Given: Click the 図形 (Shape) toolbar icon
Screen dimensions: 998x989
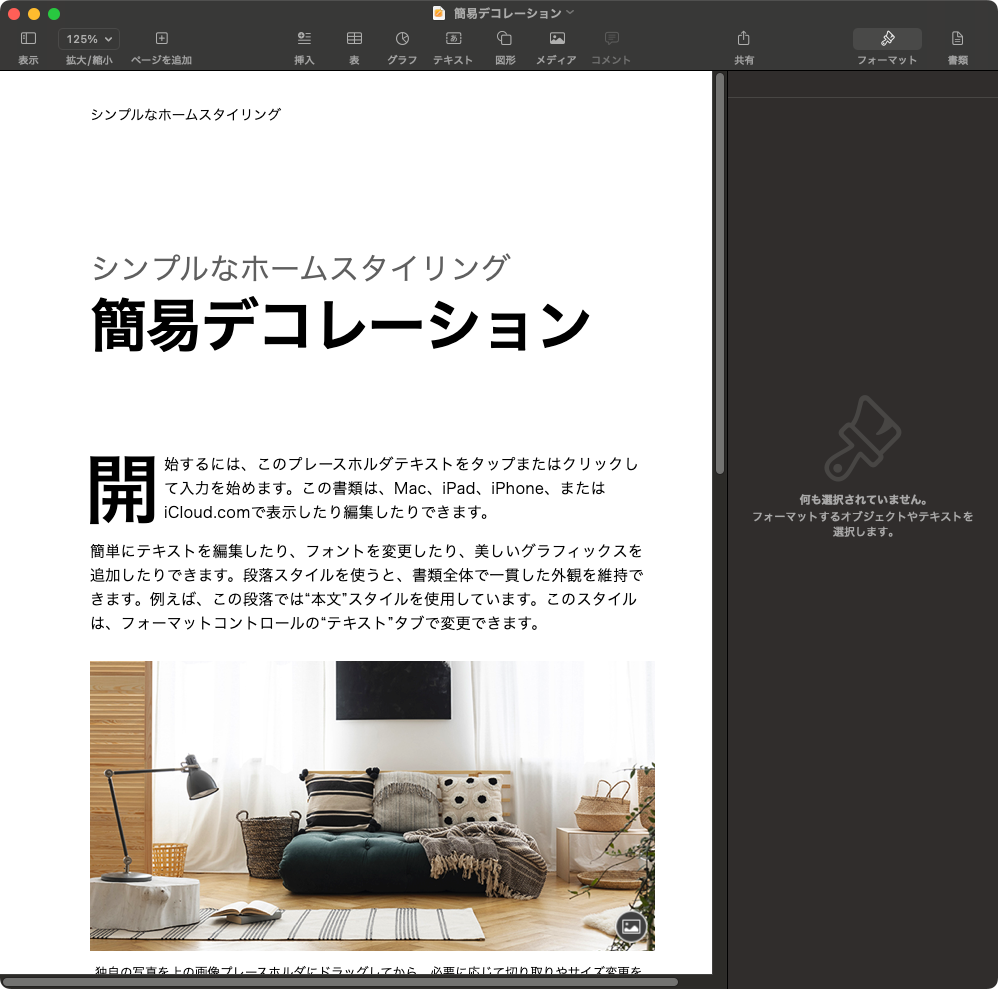Looking at the screenshot, I should (505, 39).
